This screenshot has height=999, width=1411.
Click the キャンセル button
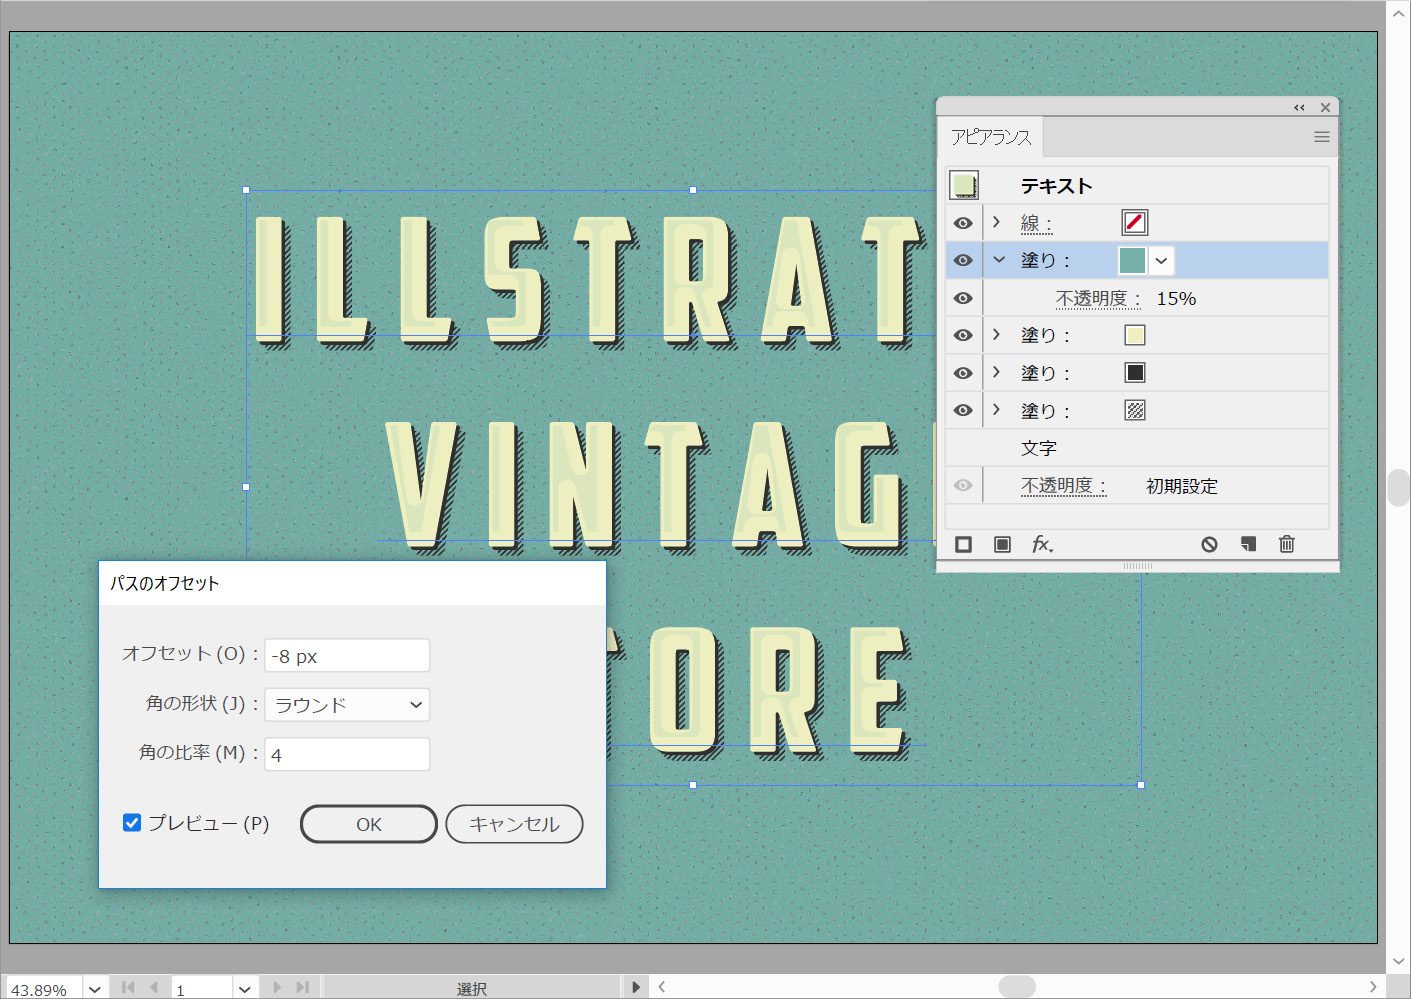tap(514, 824)
